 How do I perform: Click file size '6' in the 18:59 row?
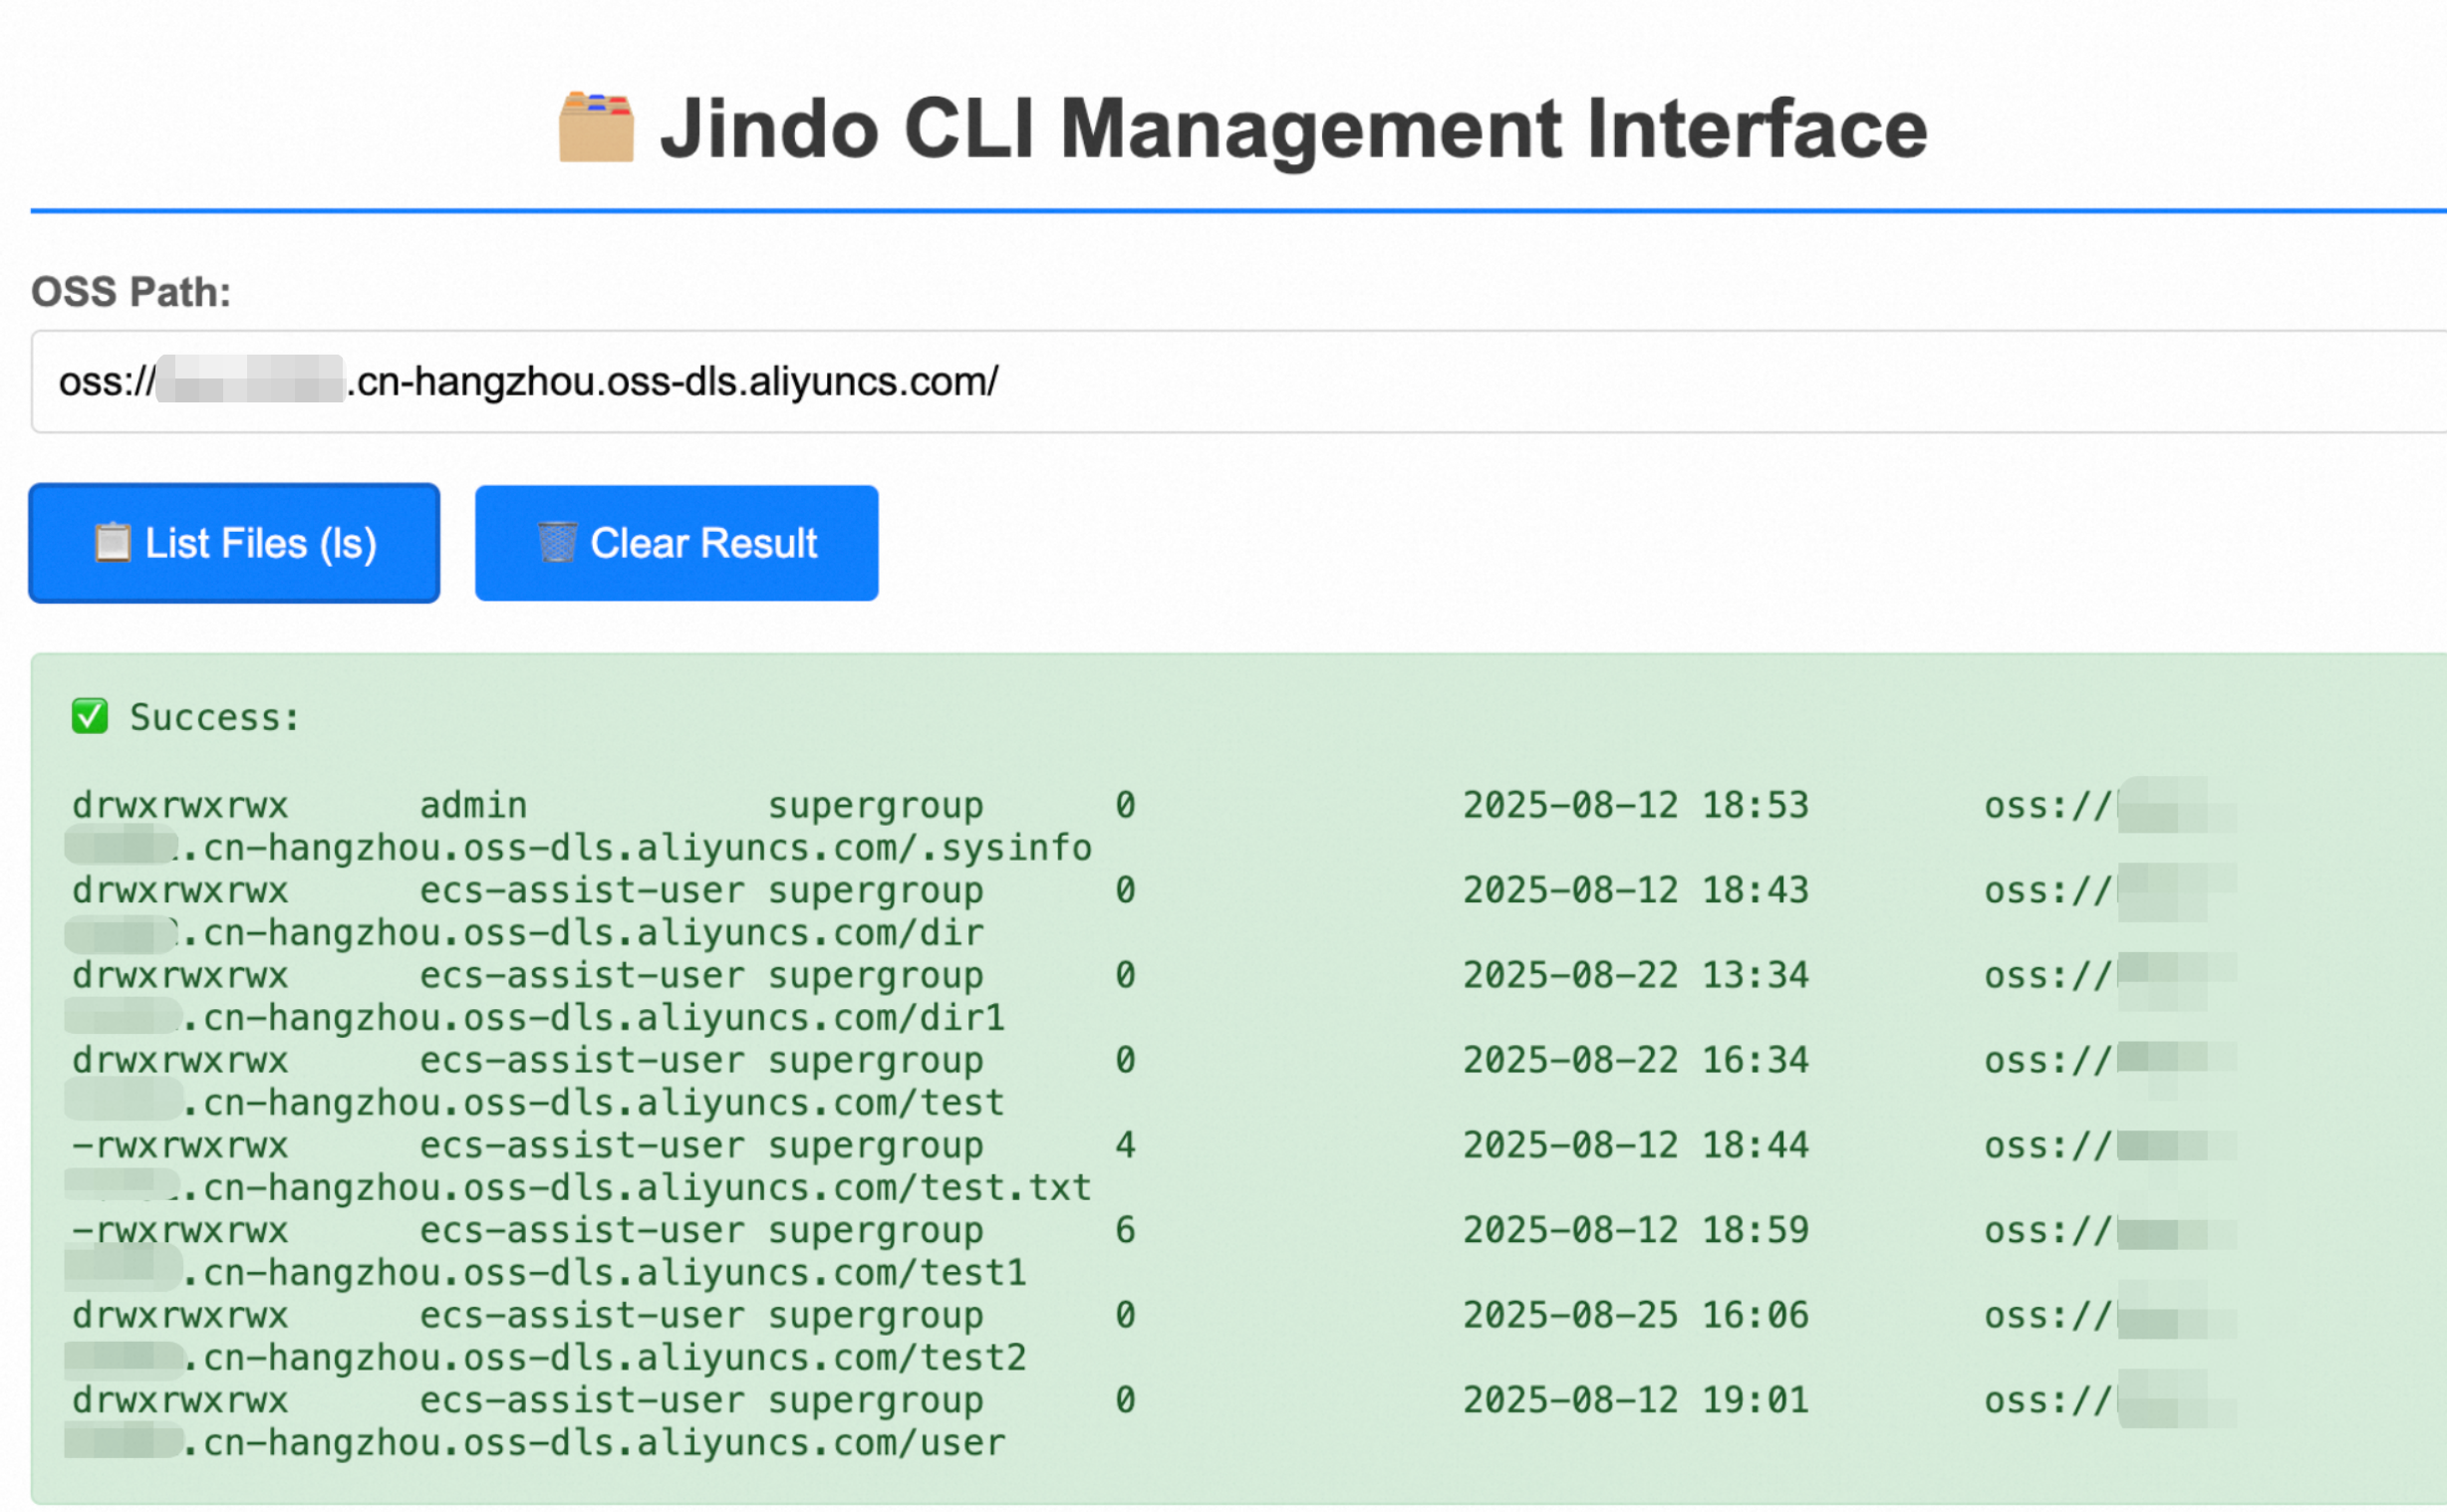1126,1230
